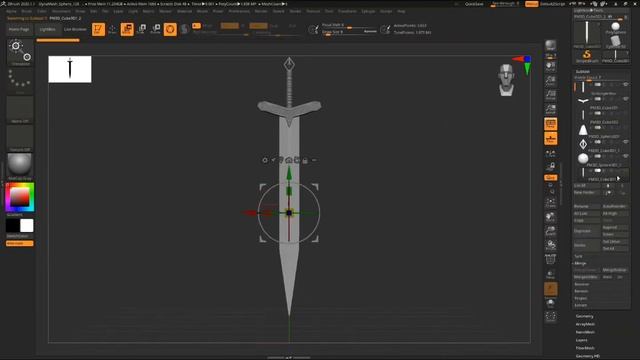Collapse the Merge section
The height and width of the screenshot is (360, 640).
(580, 263)
